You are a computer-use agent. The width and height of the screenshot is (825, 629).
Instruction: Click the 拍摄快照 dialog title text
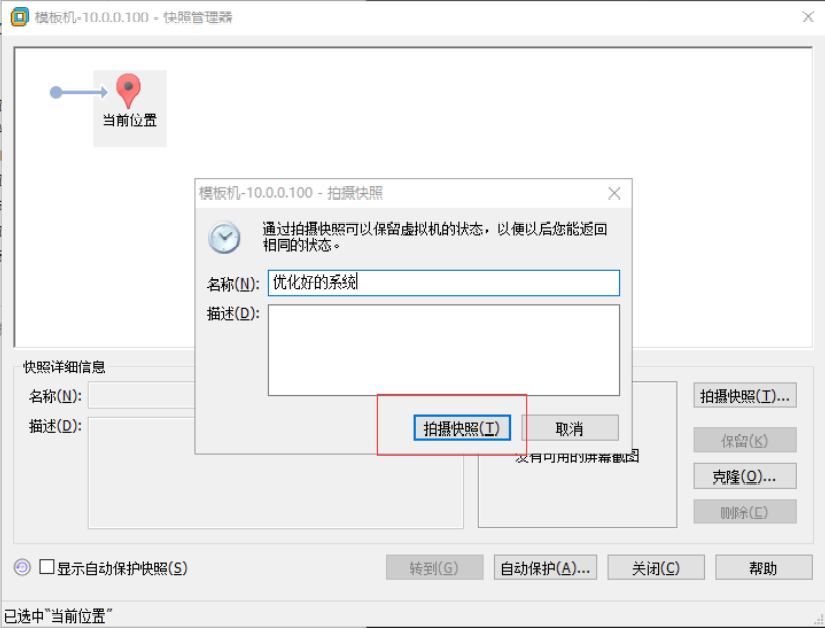pyautogui.click(x=291, y=193)
